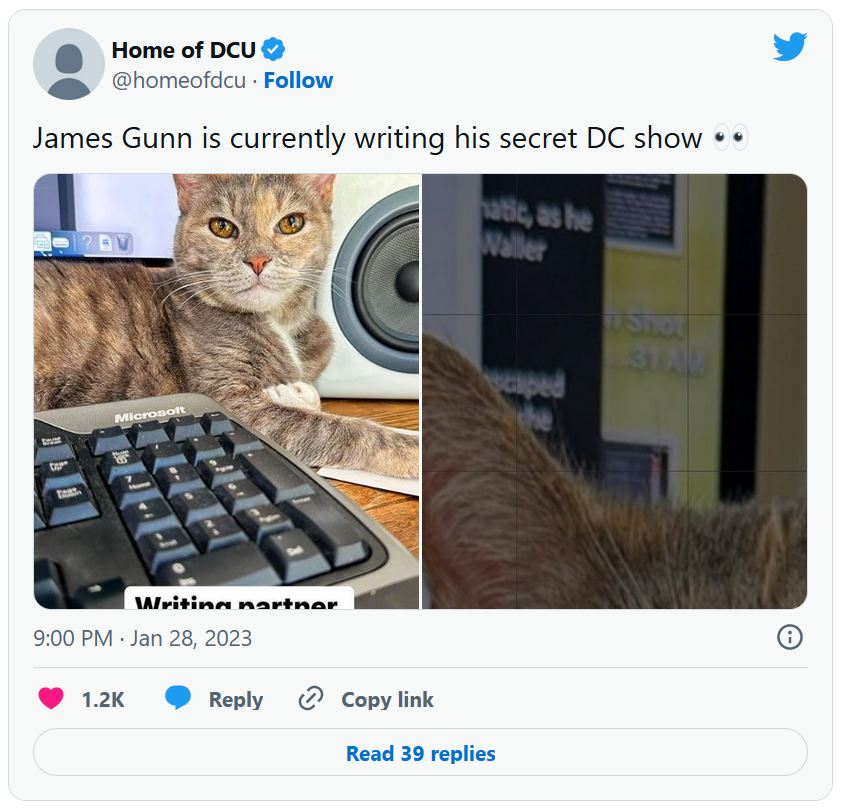Image resolution: width=842 pixels, height=809 pixels.
Task: Open the cat and keyboard photo
Action: 226,391
